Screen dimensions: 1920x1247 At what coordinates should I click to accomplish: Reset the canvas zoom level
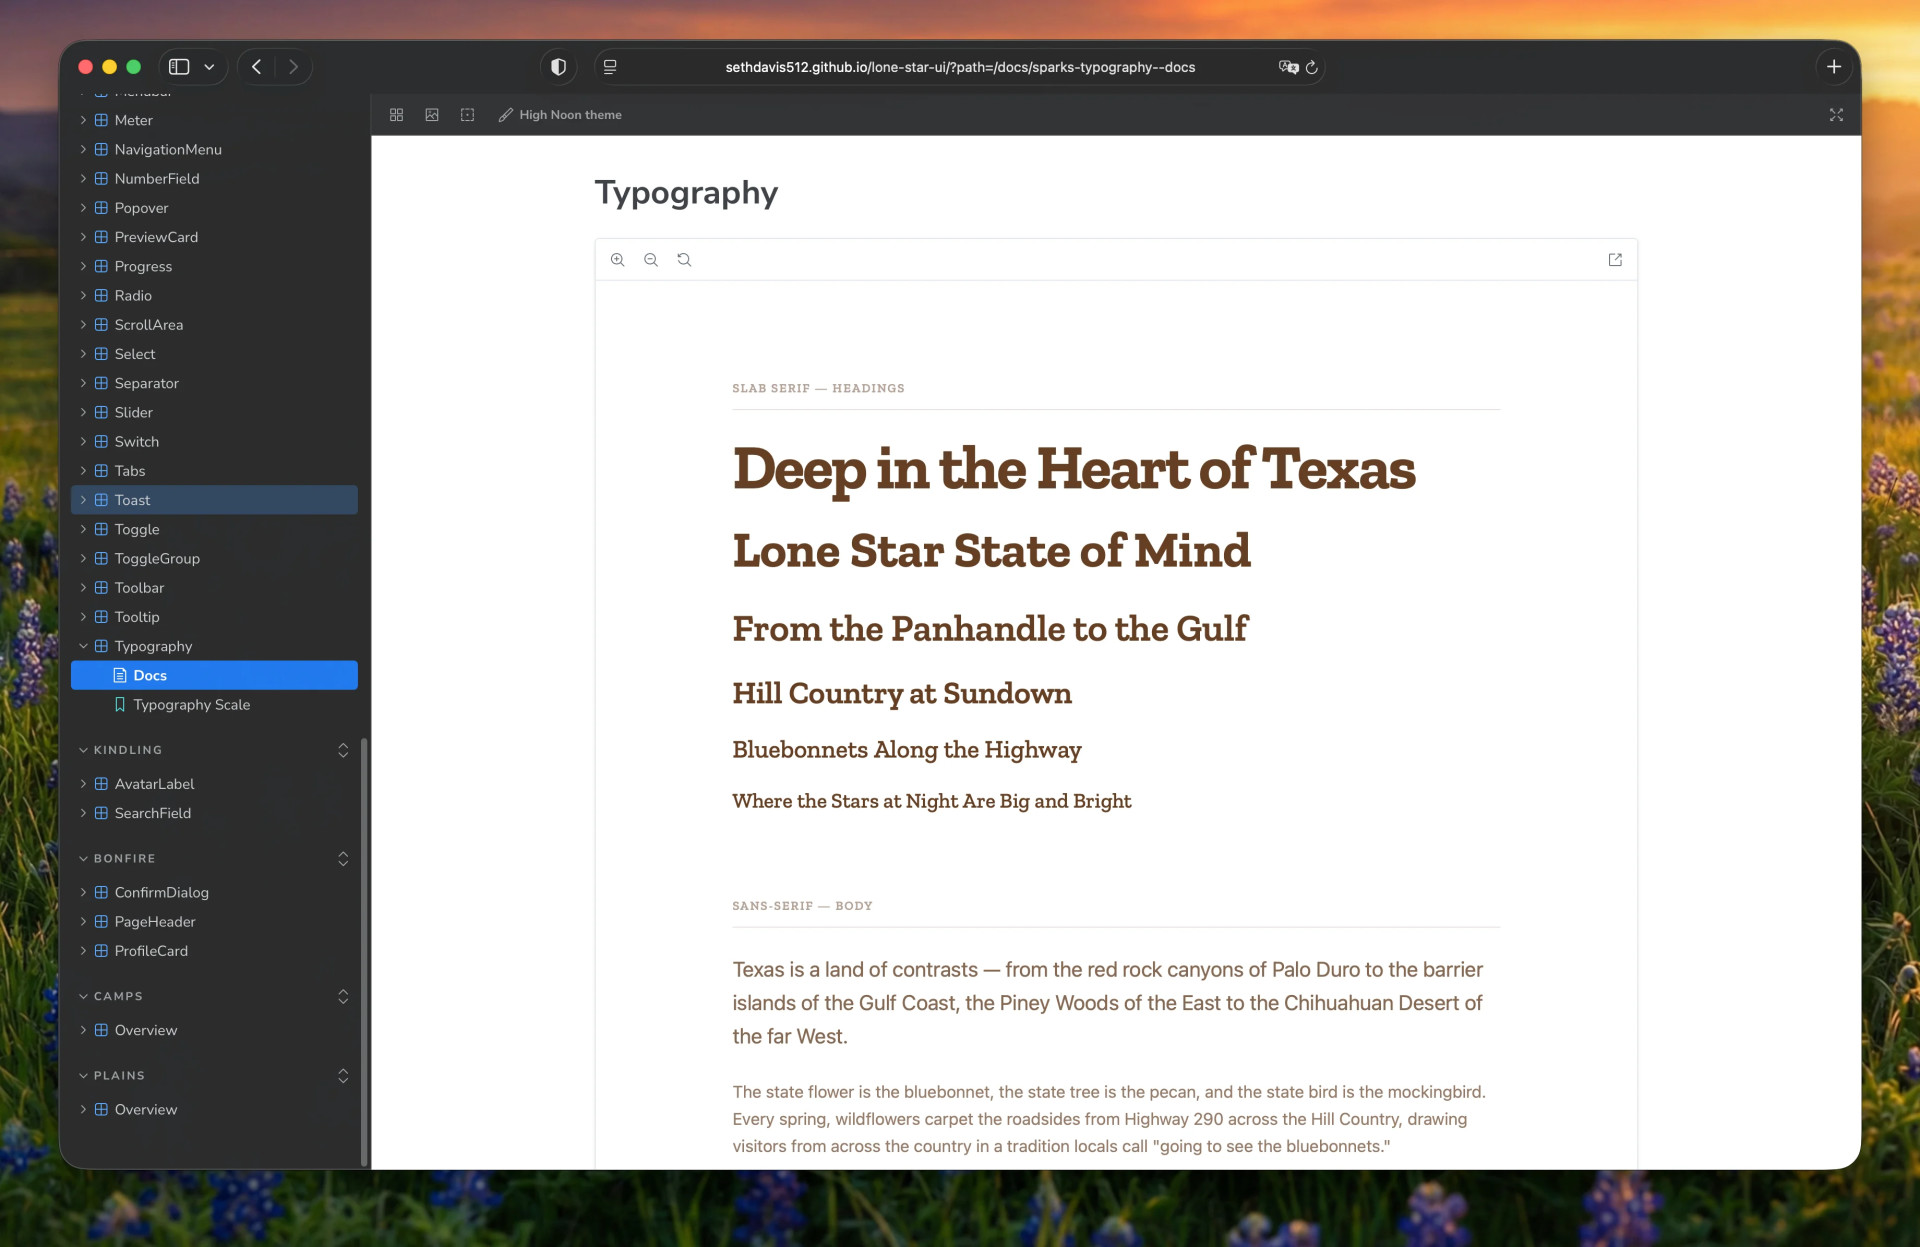click(685, 259)
